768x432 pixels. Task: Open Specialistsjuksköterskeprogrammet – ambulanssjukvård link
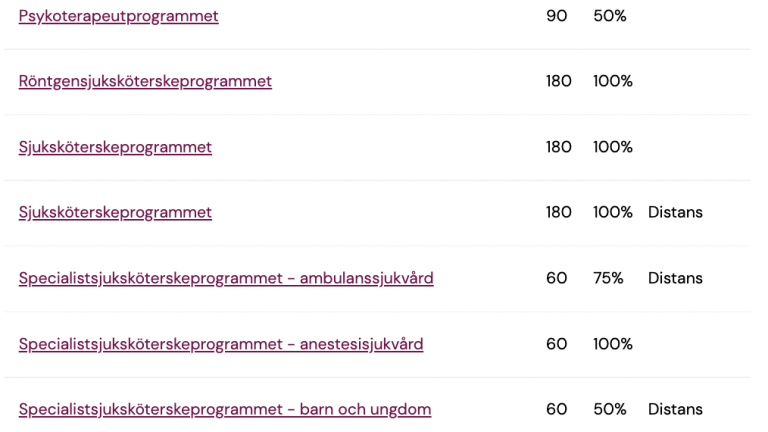click(x=226, y=278)
